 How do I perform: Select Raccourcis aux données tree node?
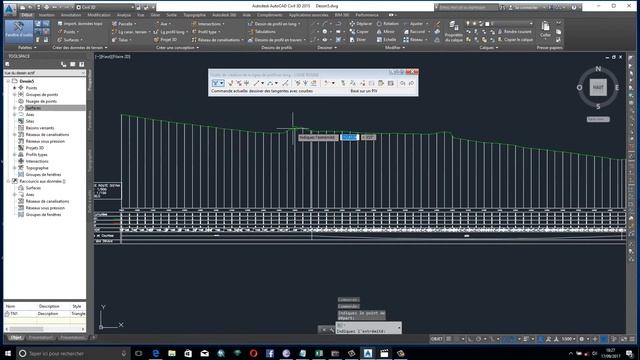coord(41,181)
